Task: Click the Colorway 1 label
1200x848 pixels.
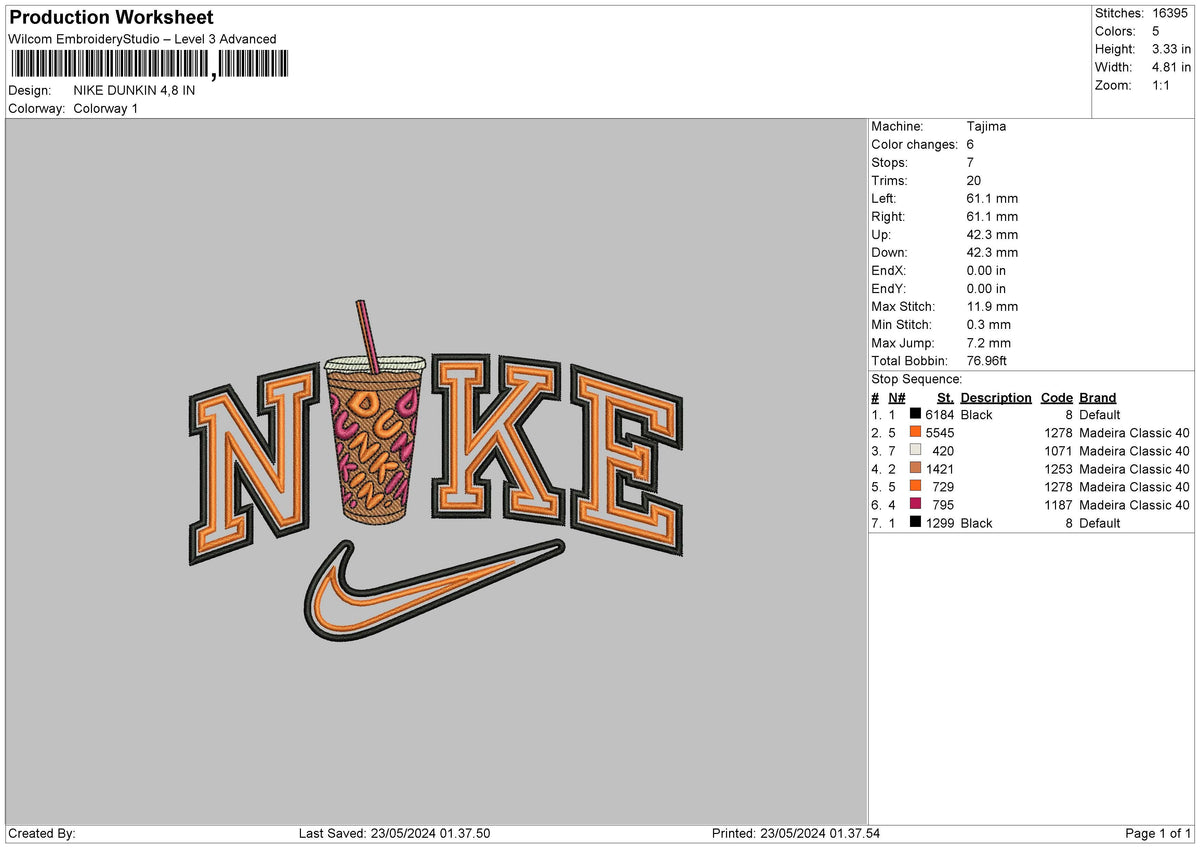Action: pos(108,108)
